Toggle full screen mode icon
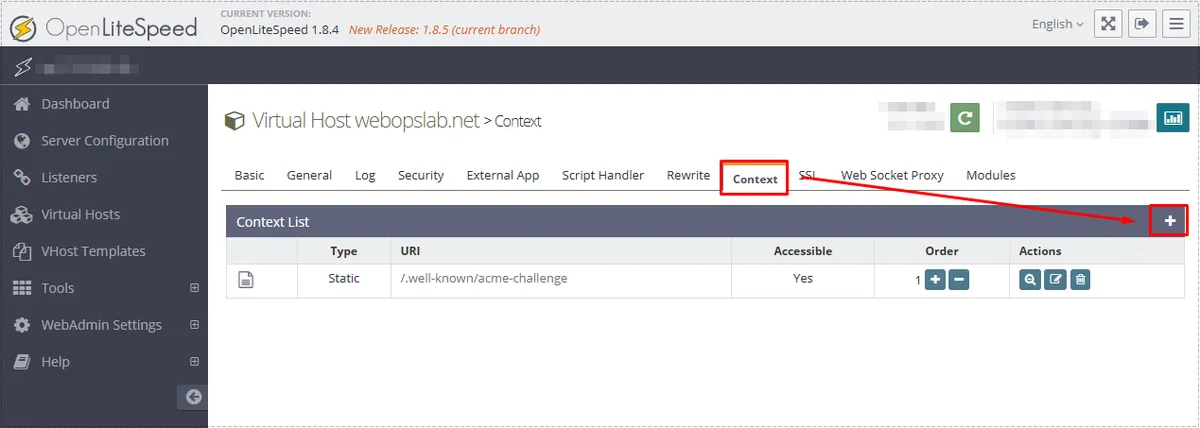The height and width of the screenshot is (428, 1200). pyautogui.click(x=1108, y=24)
